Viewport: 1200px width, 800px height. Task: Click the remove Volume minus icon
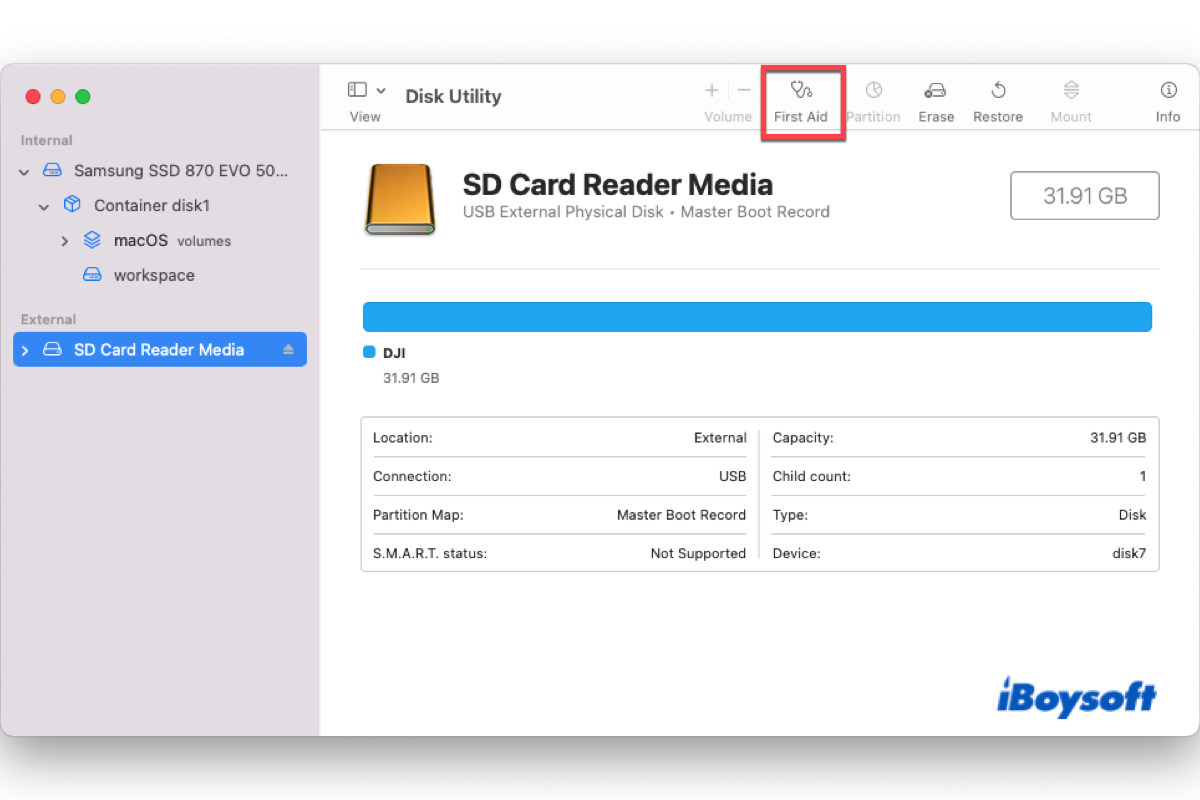point(744,90)
